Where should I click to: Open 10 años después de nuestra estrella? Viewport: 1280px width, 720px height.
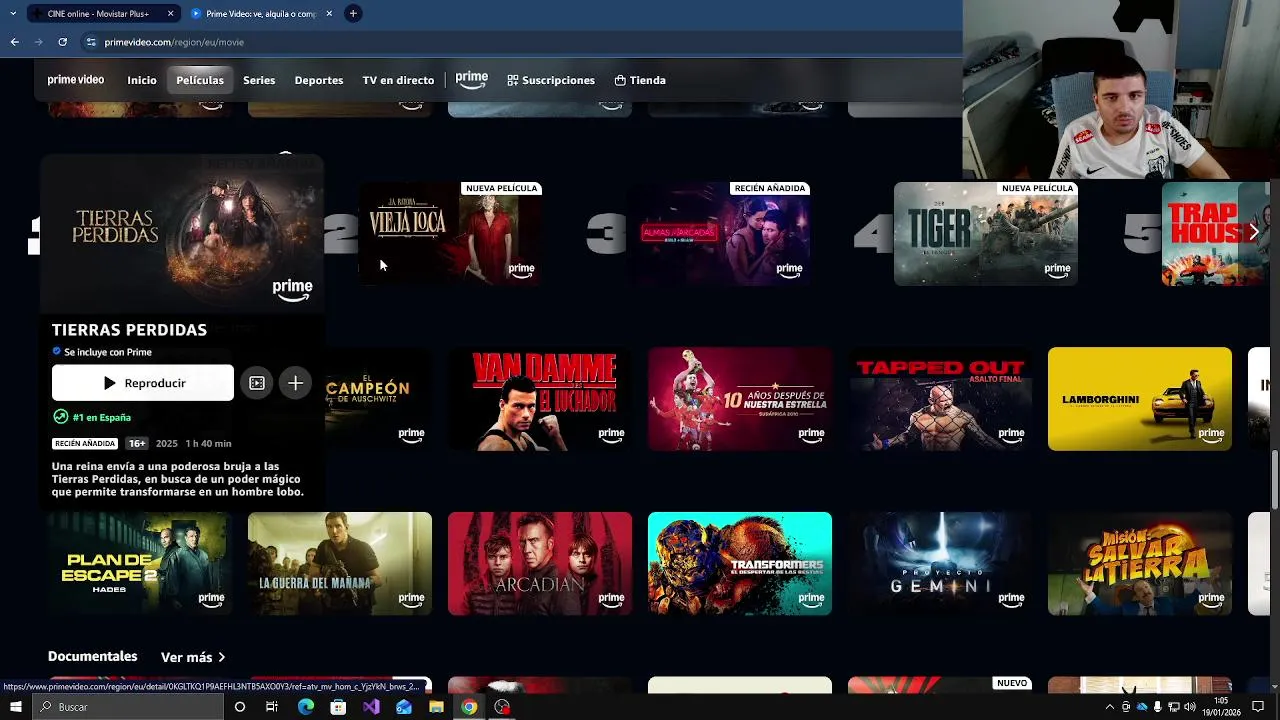(740, 399)
